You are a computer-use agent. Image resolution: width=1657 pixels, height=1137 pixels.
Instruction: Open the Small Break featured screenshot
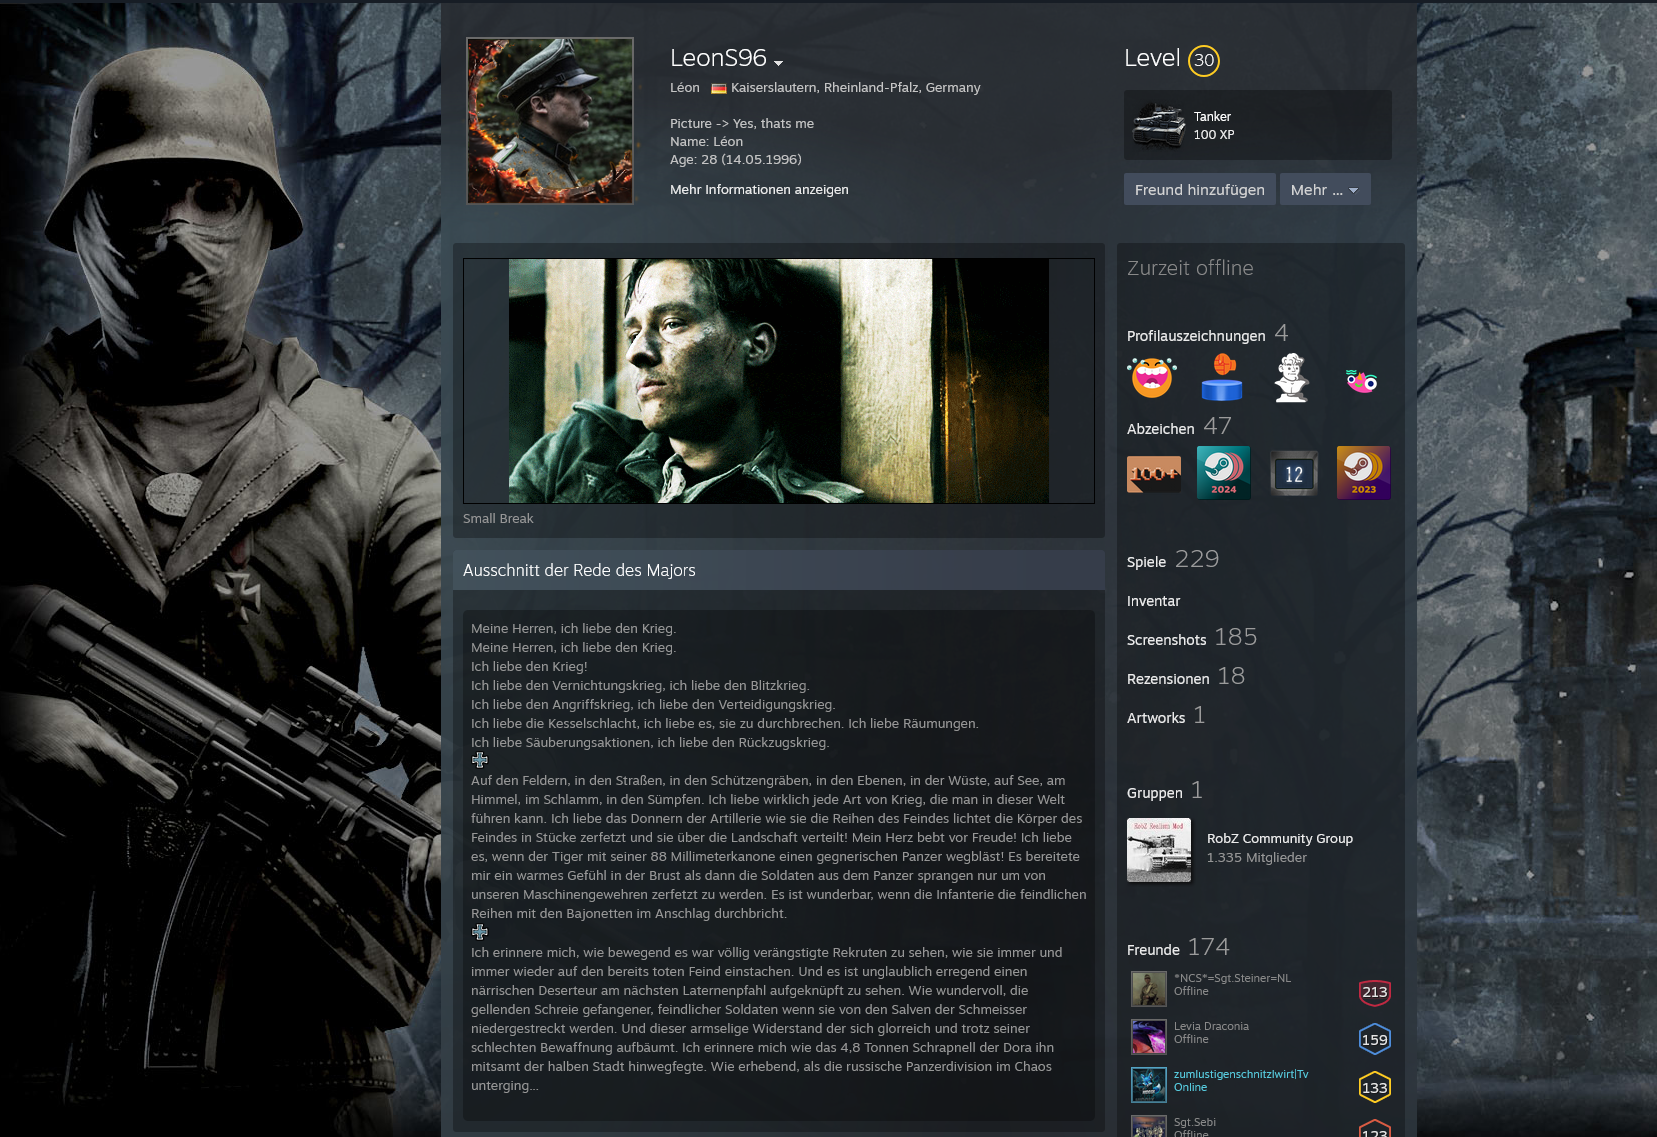778,381
